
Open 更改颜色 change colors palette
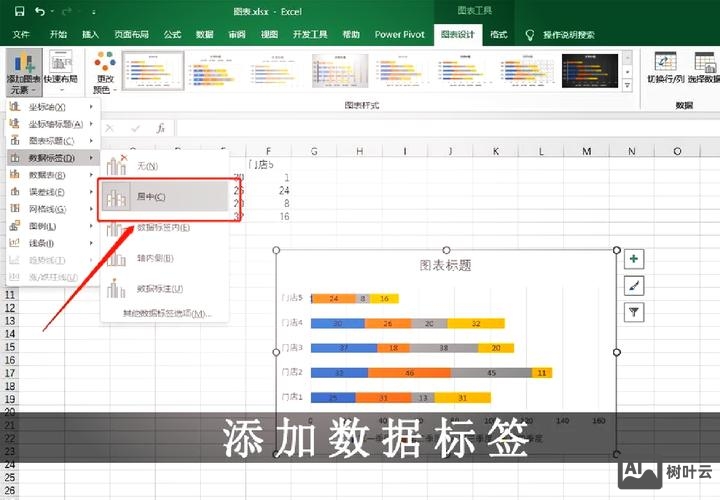point(105,72)
